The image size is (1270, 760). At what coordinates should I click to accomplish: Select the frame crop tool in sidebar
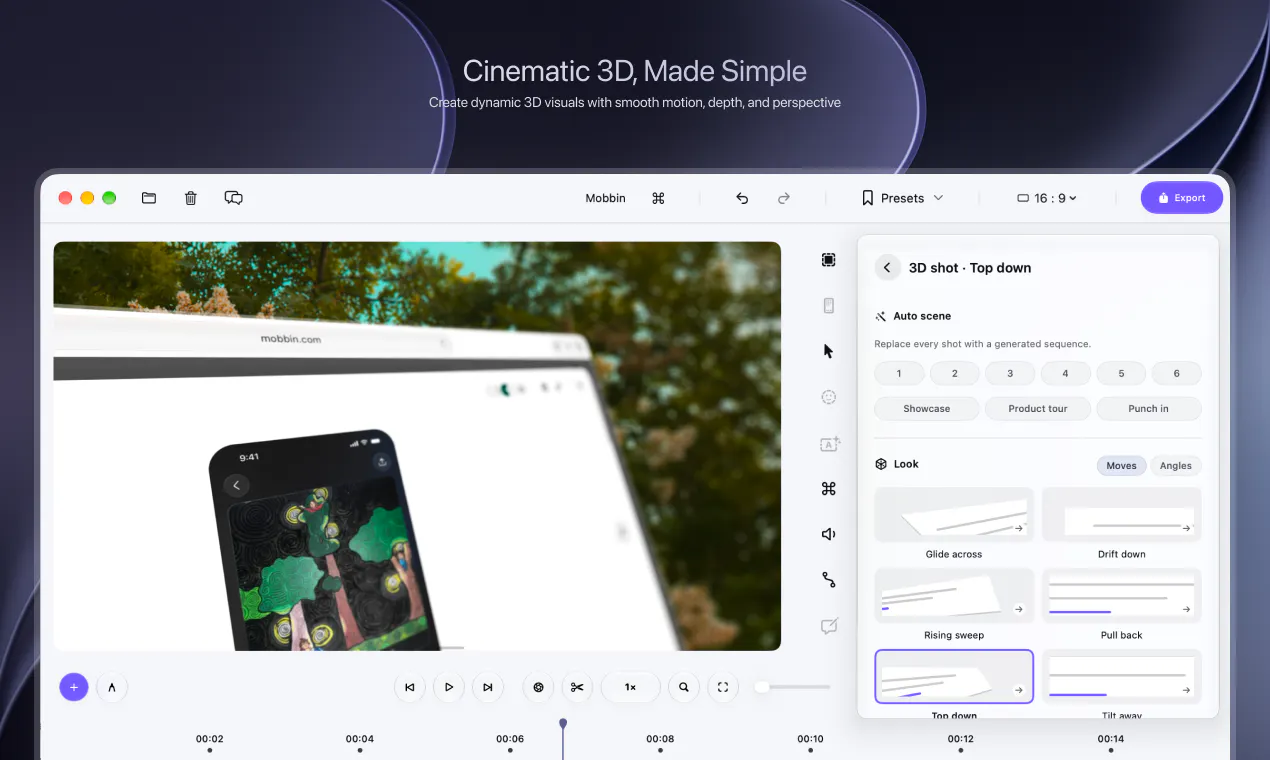point(829,260)
